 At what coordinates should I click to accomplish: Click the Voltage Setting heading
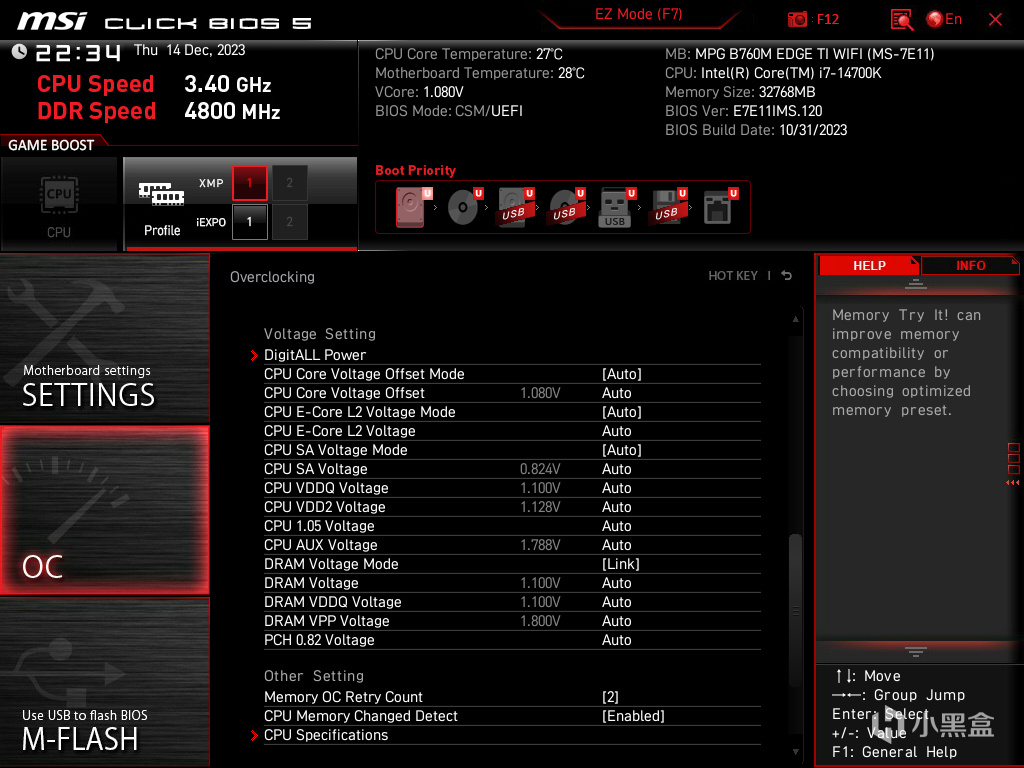pyautogui.click(x=320, y=334)
